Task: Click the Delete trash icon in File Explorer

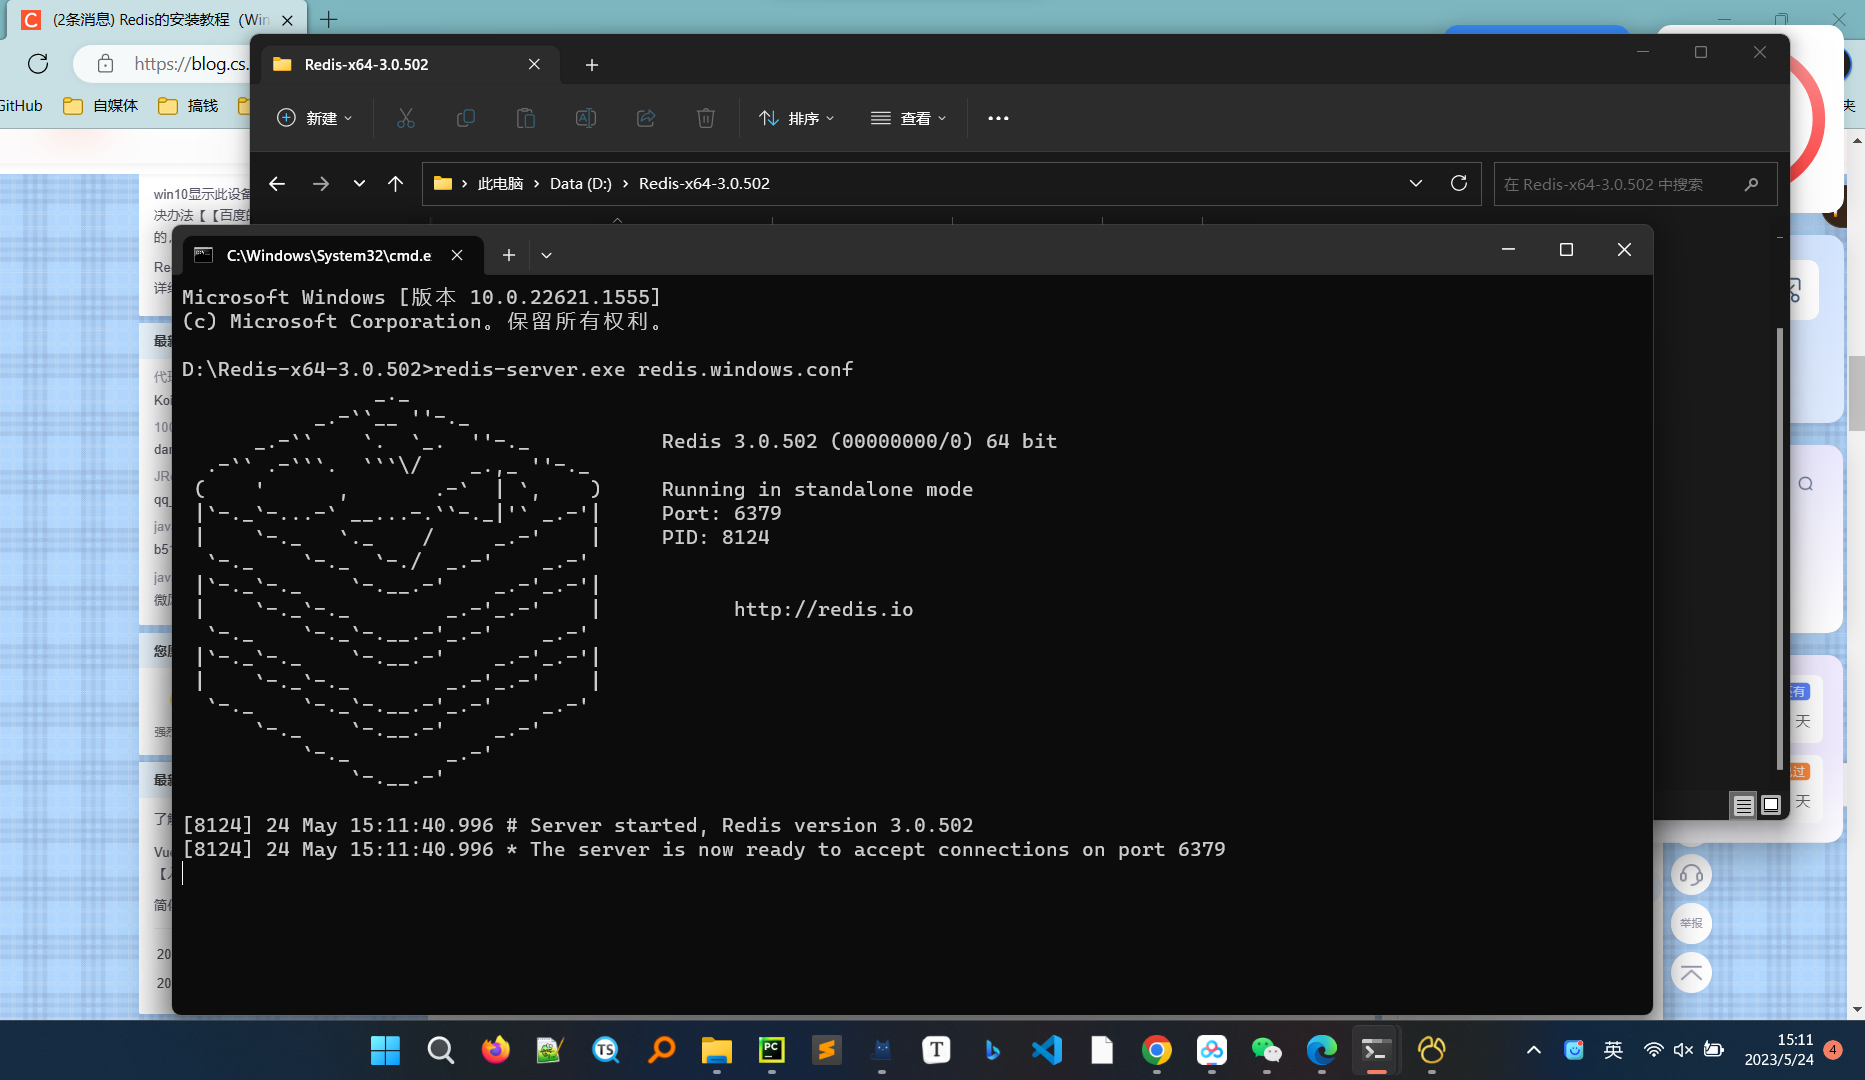Action: (x=706, y=118)
